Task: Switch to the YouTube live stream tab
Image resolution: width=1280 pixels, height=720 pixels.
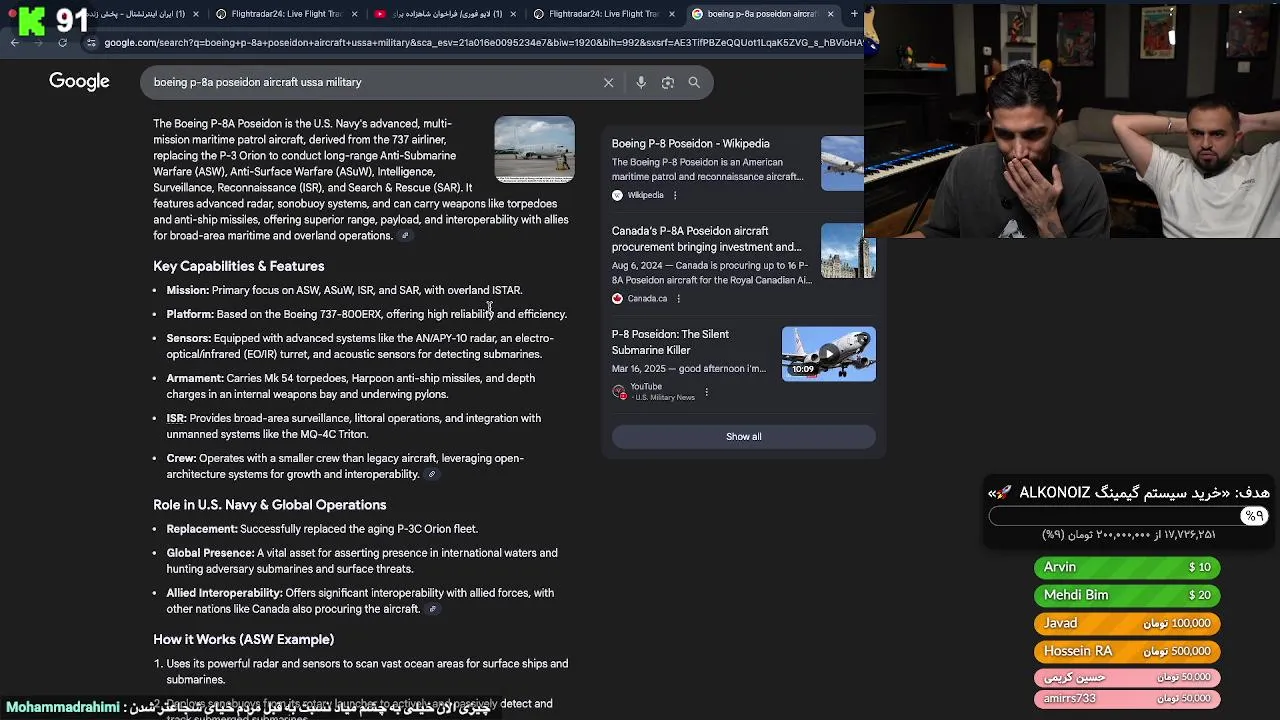Action: point(446,14)
